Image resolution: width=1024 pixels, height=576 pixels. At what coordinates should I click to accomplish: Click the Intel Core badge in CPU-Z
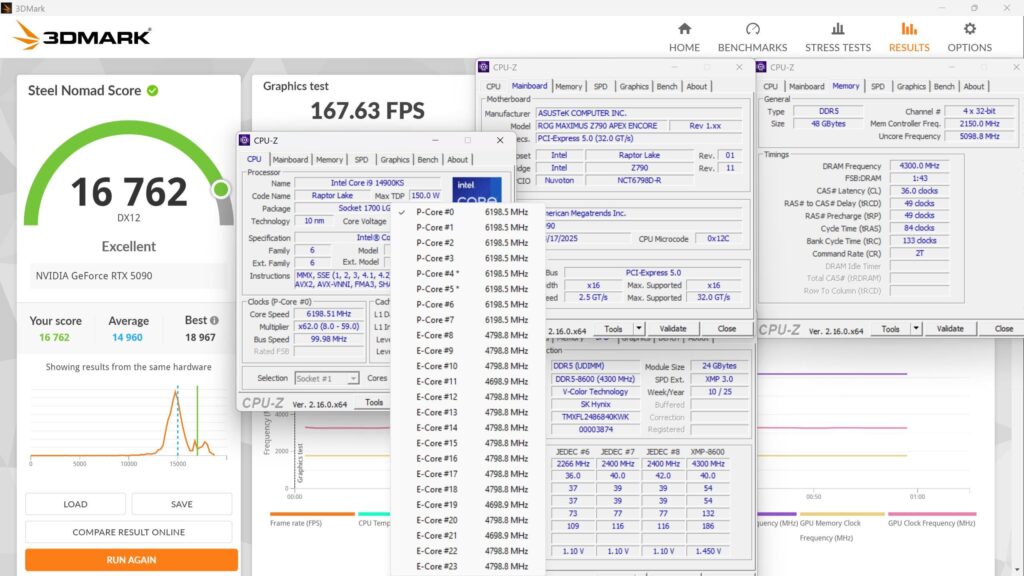point(477,190)
